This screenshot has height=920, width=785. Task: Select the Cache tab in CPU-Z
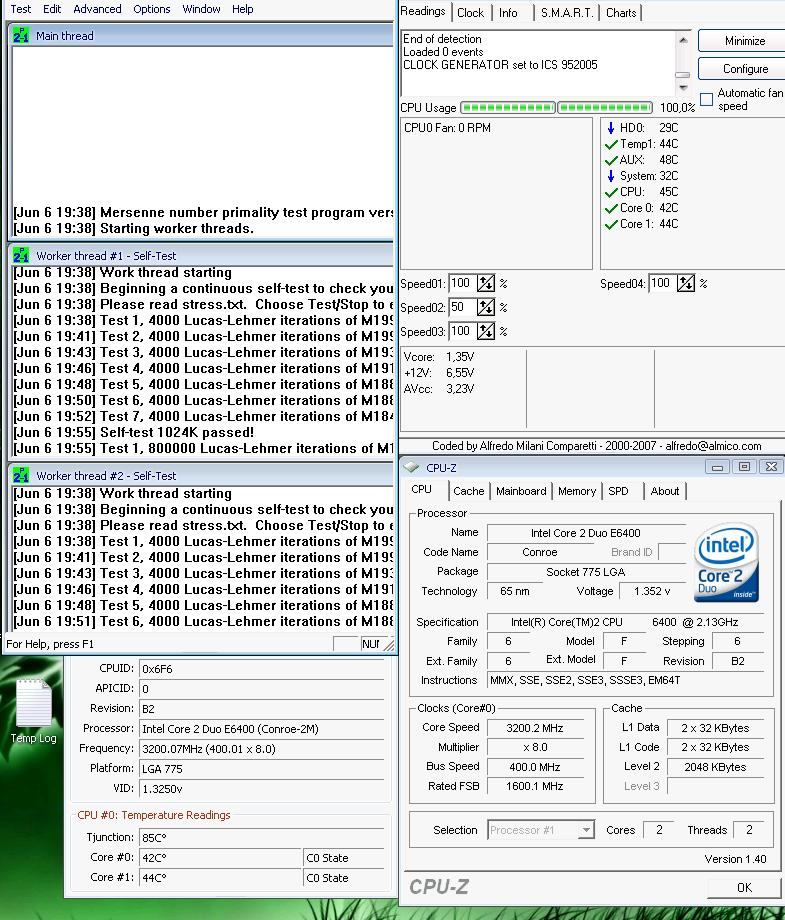pyautogui.click(x=469, y=491)
